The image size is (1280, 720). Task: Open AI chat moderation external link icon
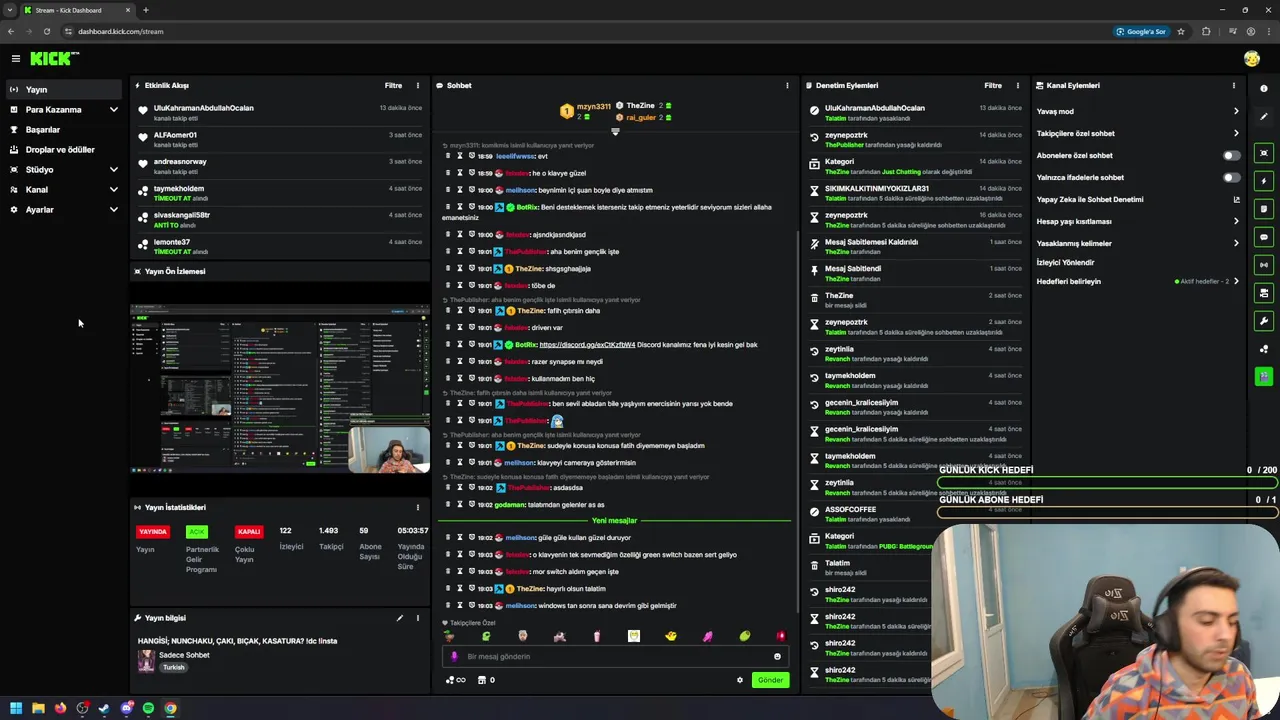[x=1236, y=200]
